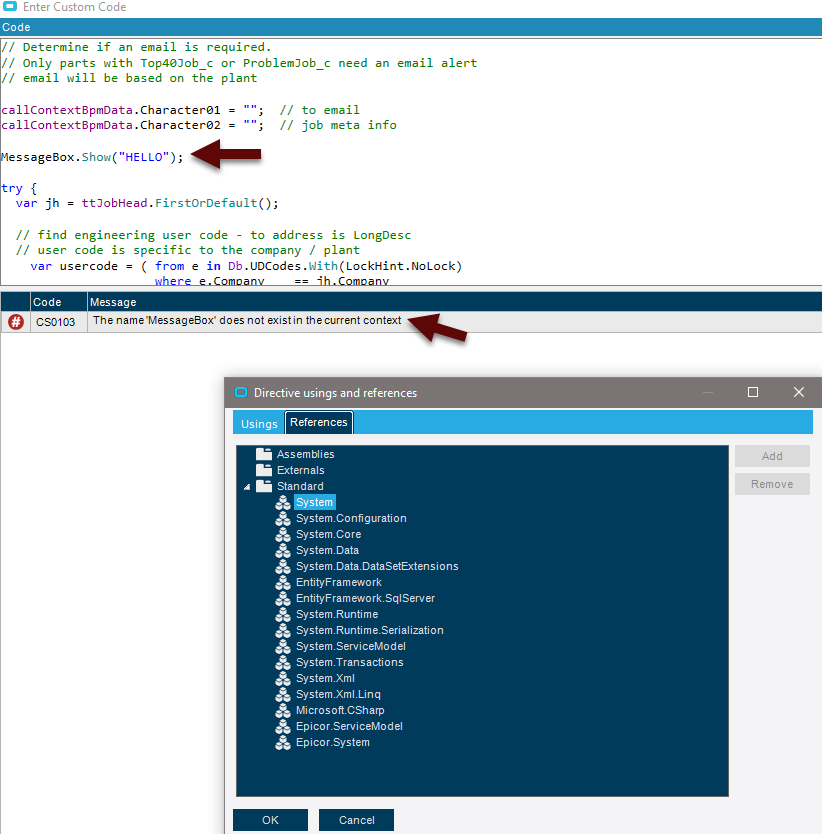
Task: Click the EntityFramework.SqlServer assembly icon
Action: pyautogui.click(x=283, y=598)
